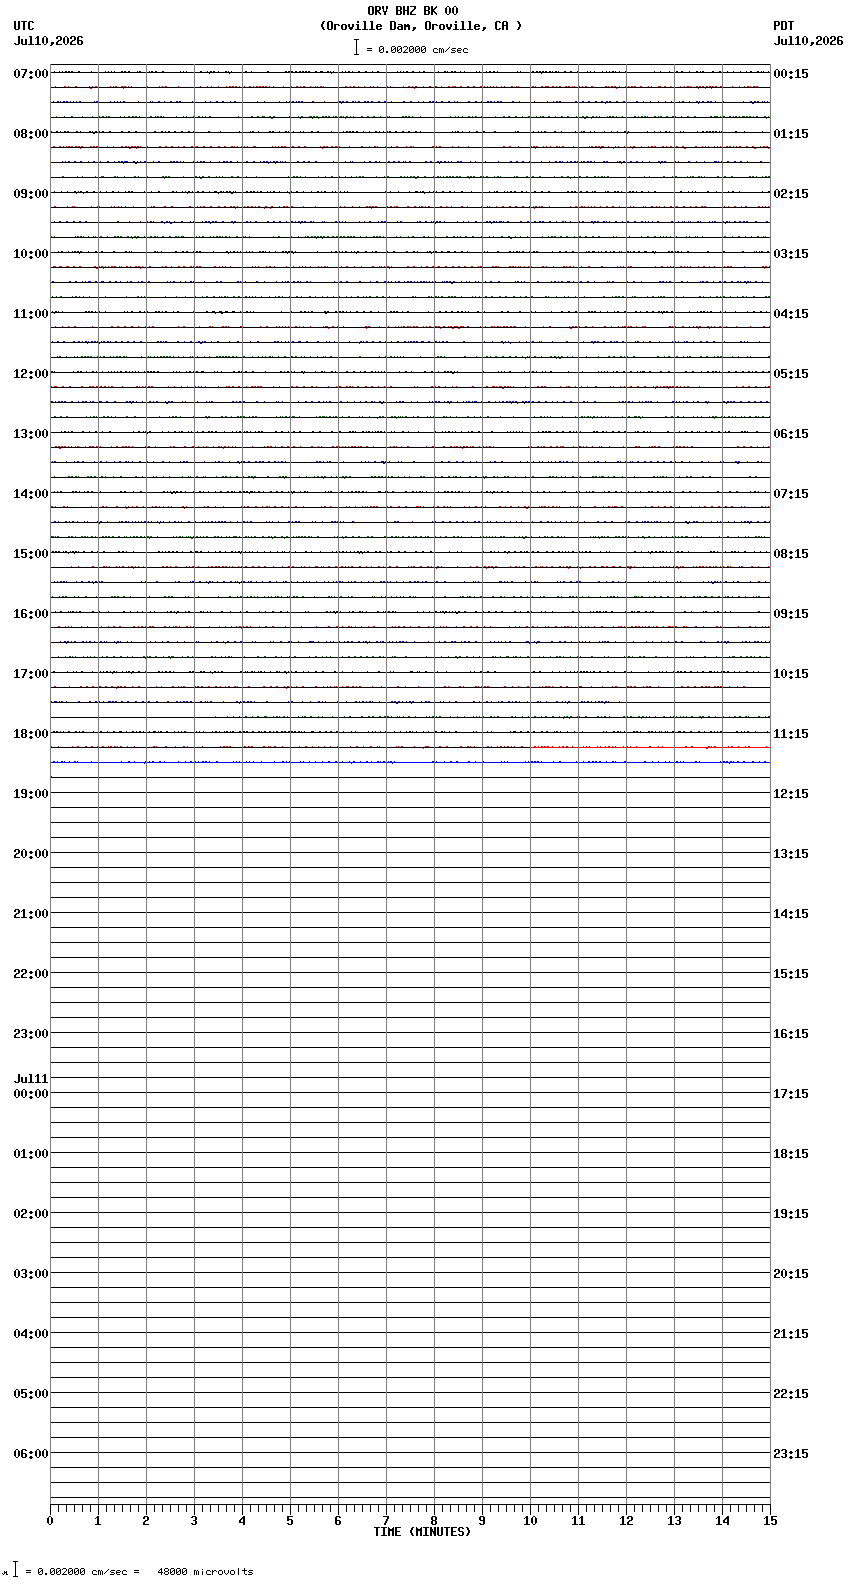Click the '05:00' UTC row label

point(31,1394)
